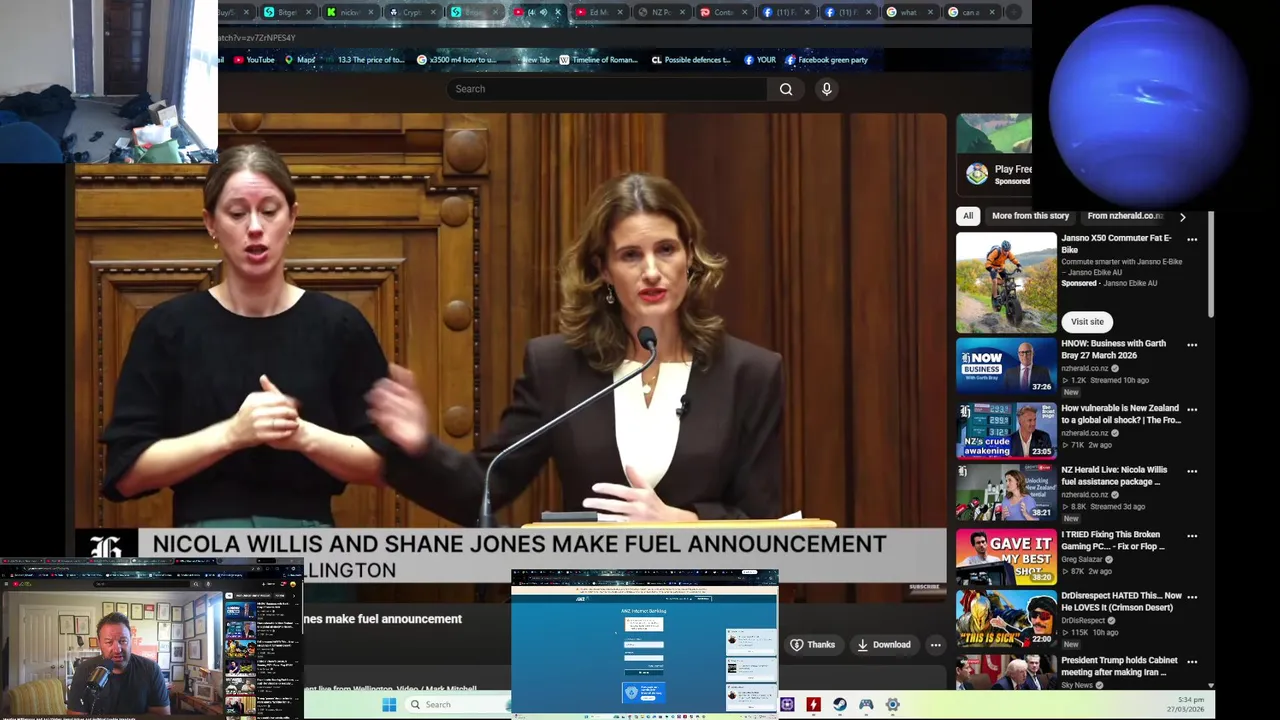Close the Google 'can a' tab
This screenshot has height=720, width=1280.
point(992,12)
